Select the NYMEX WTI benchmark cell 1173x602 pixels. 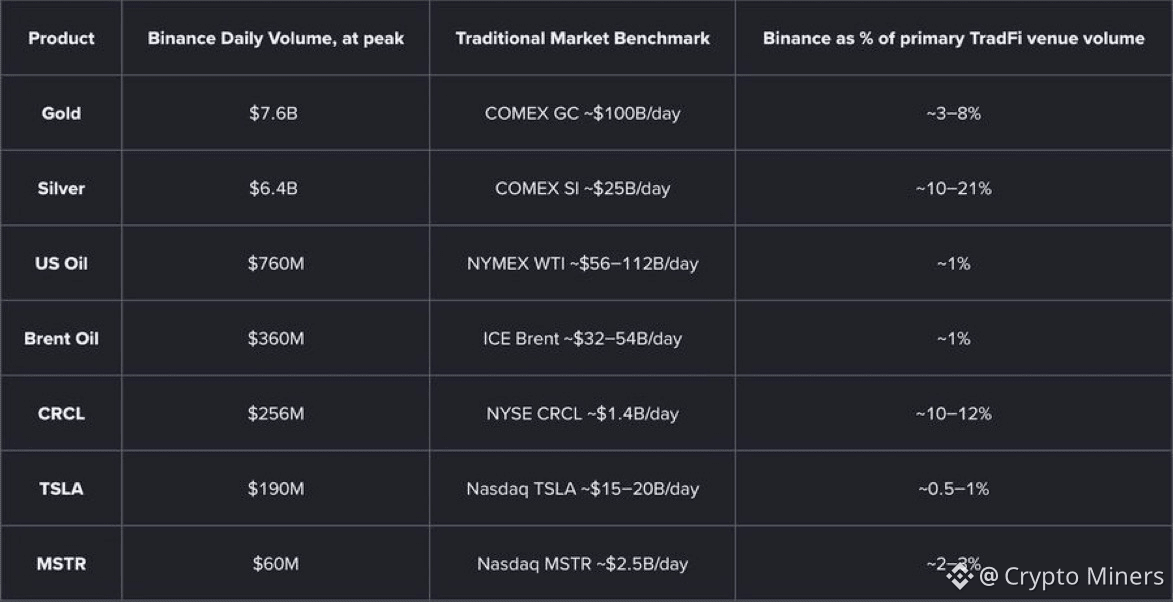point(583,264)
